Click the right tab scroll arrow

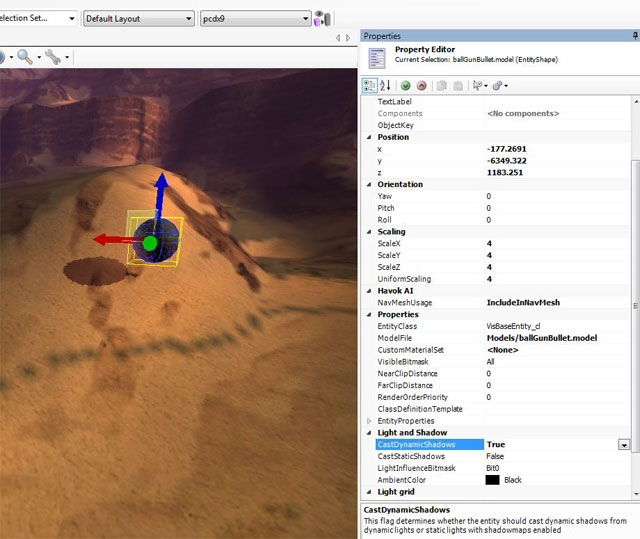pyautogui.click(x=348, y=38)
